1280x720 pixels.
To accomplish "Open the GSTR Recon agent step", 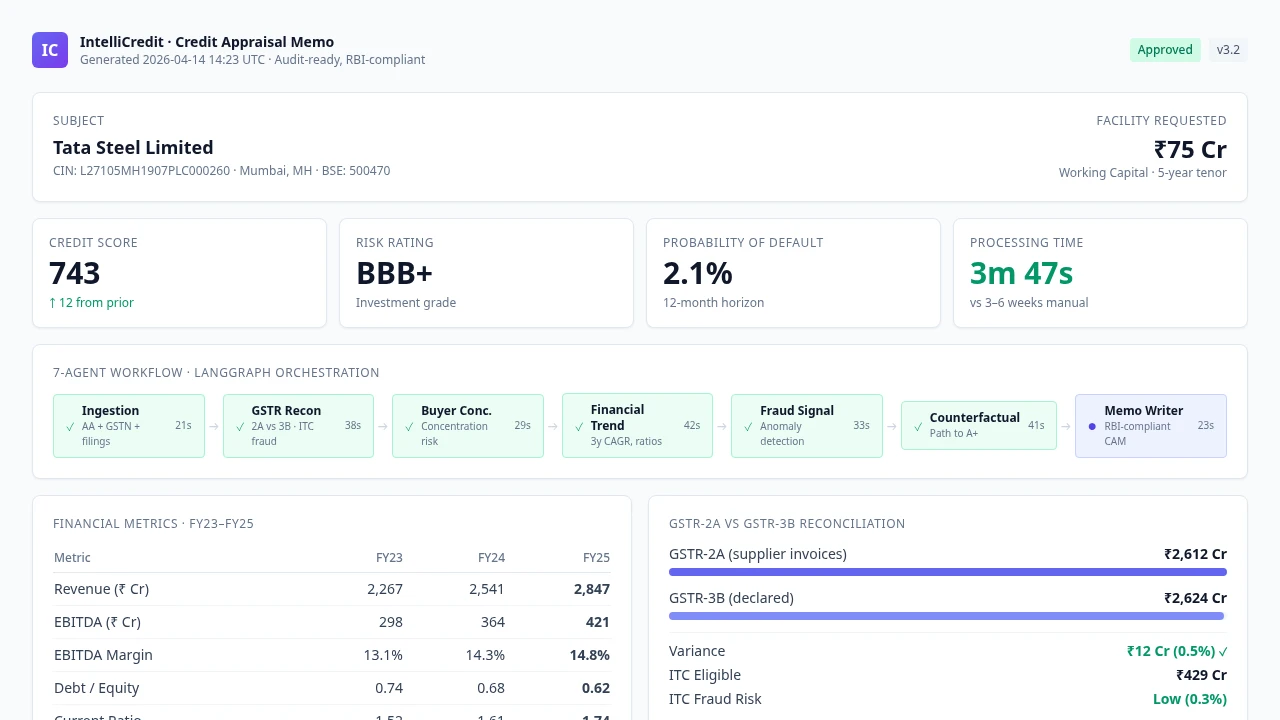I will click(298, 426).
